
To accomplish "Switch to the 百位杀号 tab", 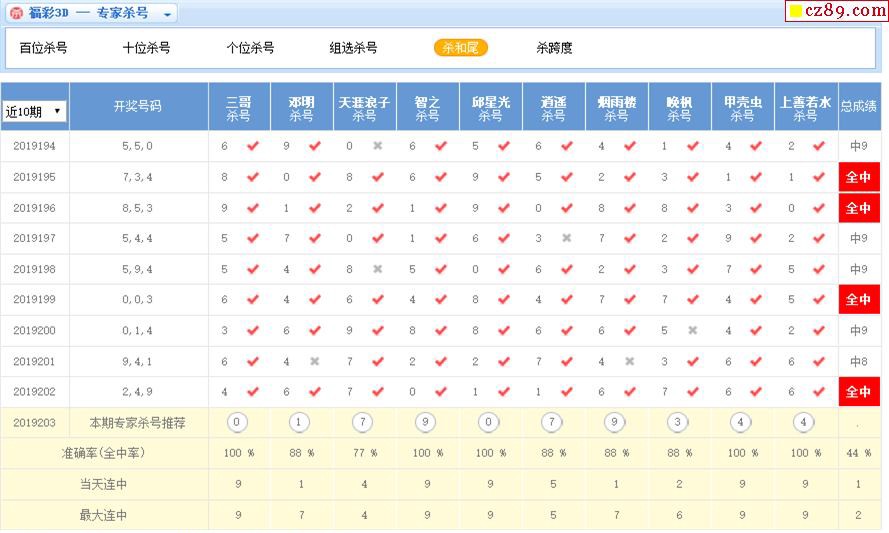I will pyautogui.click(x=43, y=48).
